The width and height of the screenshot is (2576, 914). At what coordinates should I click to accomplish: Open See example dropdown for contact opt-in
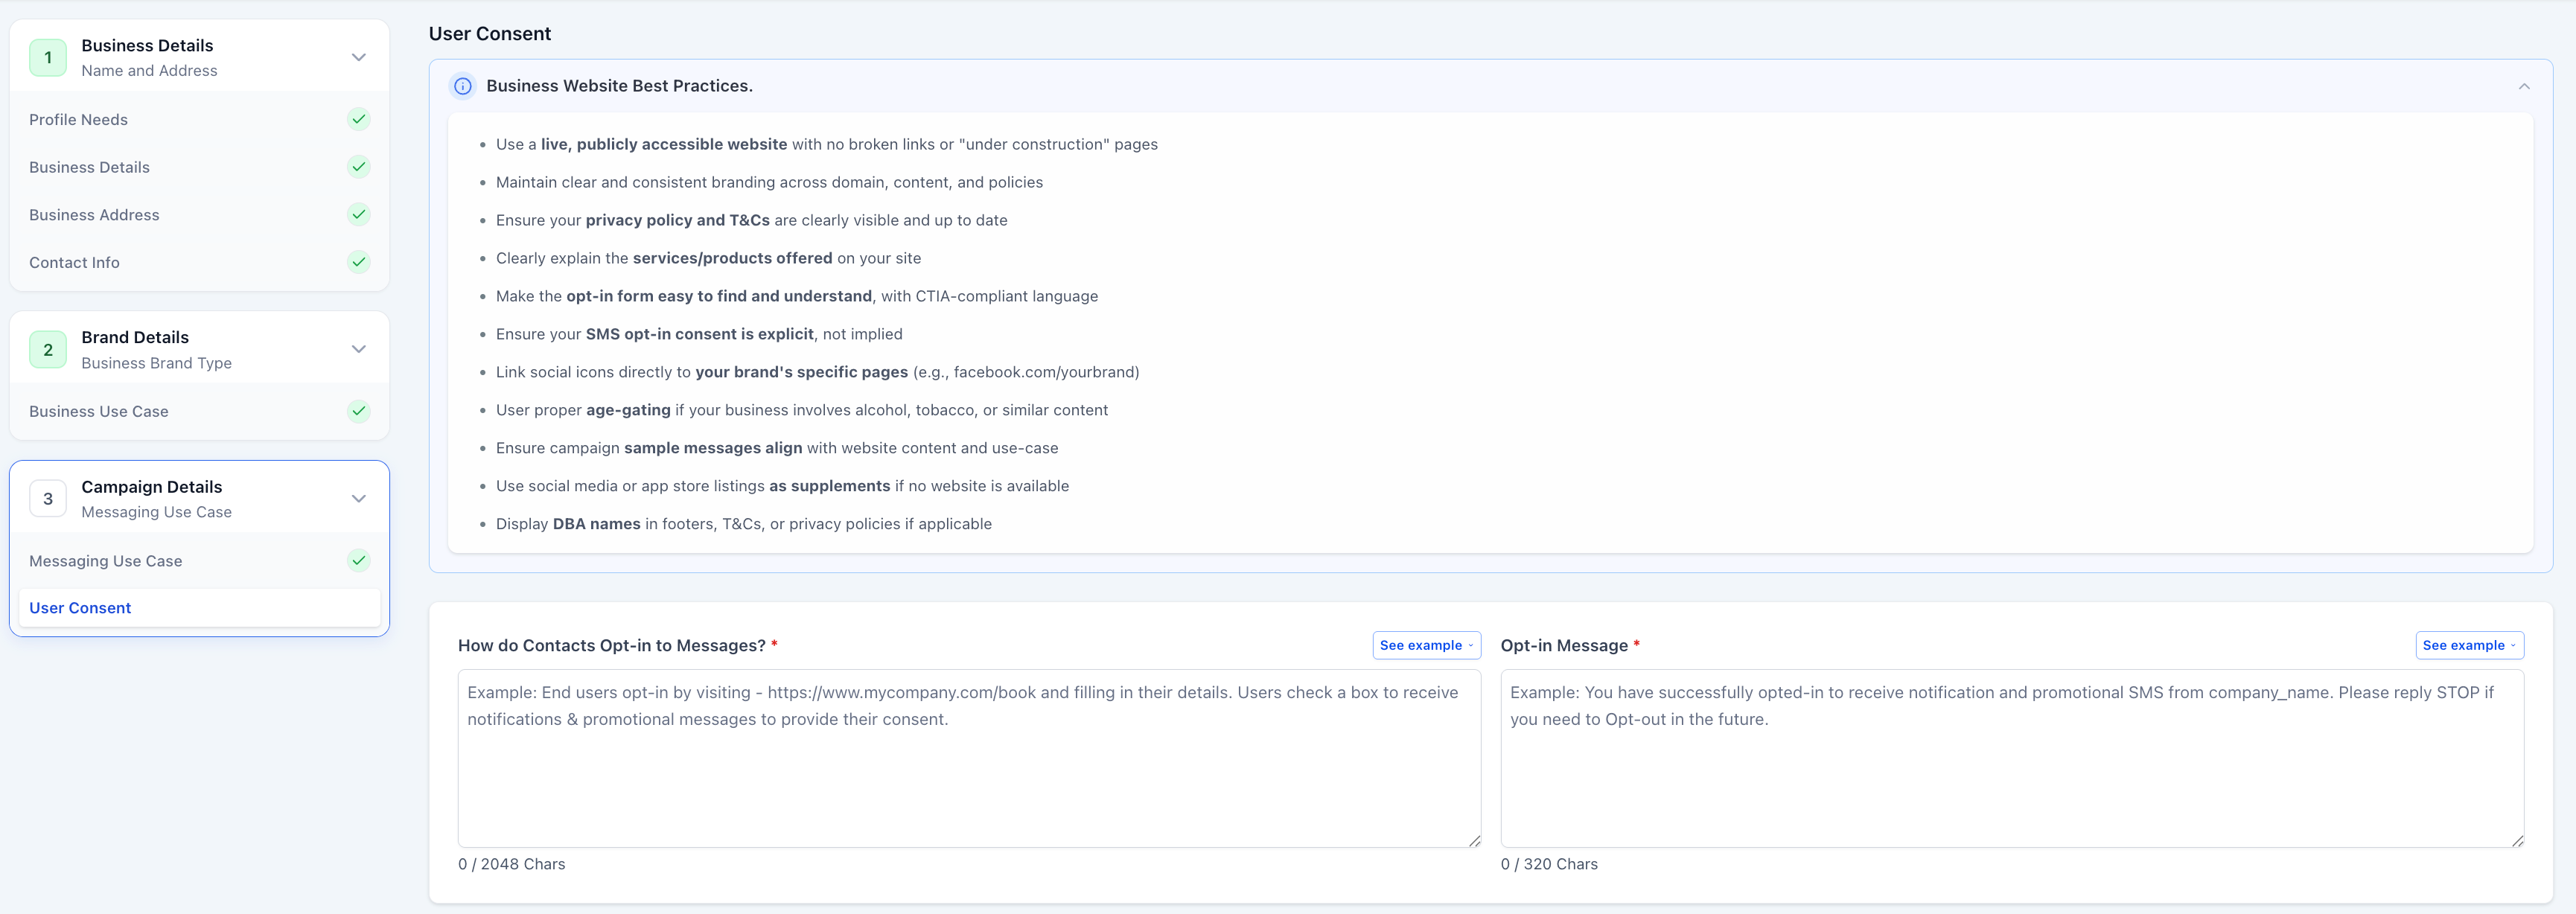1426,645
